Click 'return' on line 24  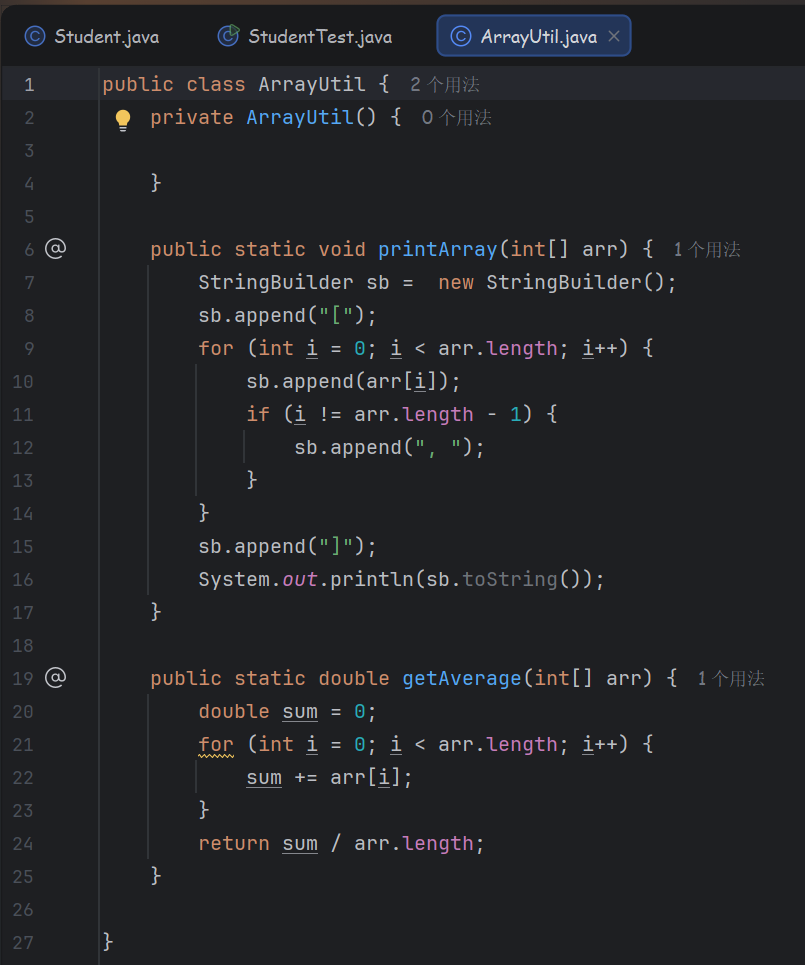[x=234, y=843]
